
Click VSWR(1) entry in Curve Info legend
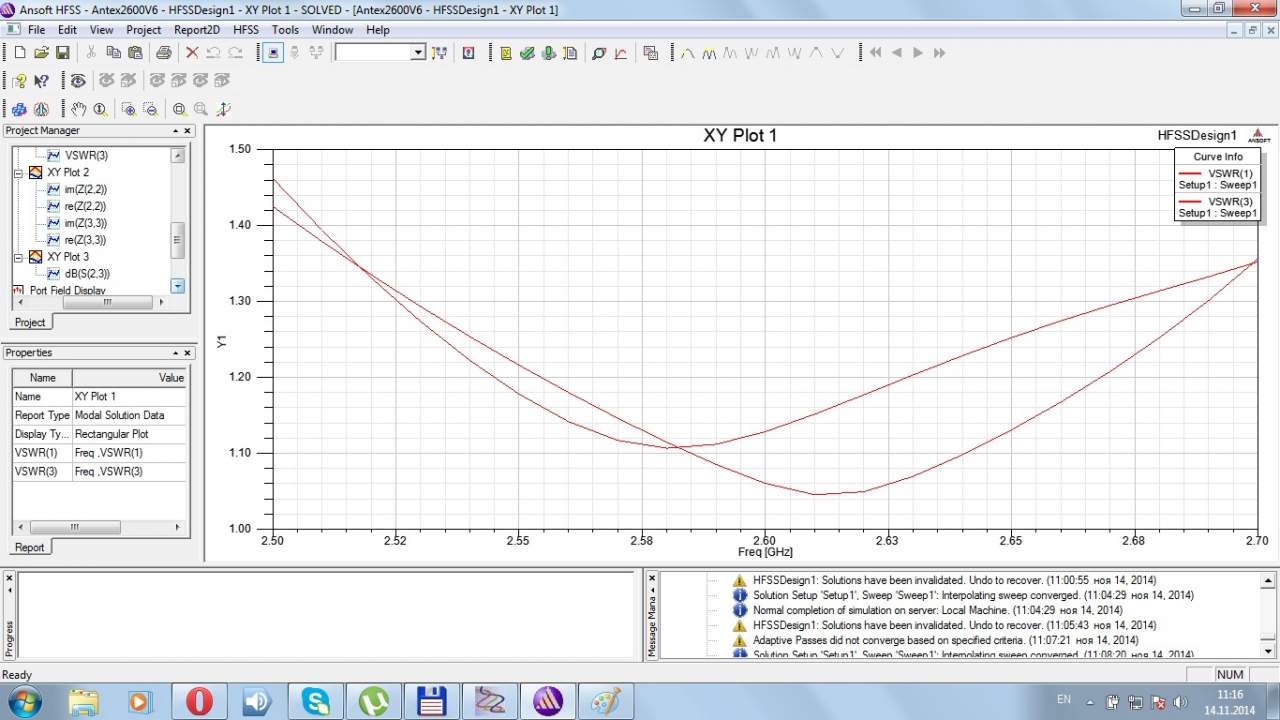pyautogui.click(x=1230, y=173)
